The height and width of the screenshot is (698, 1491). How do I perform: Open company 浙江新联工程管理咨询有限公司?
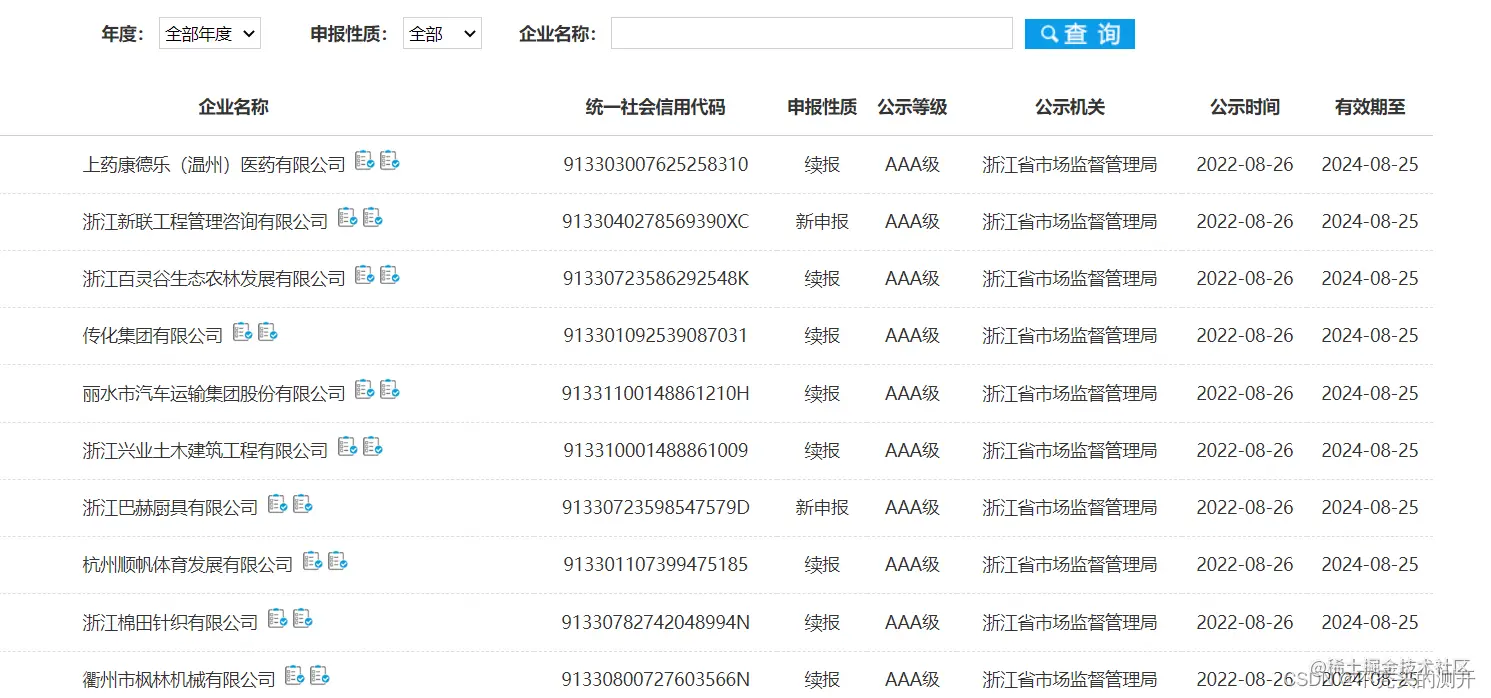(205, 222)
